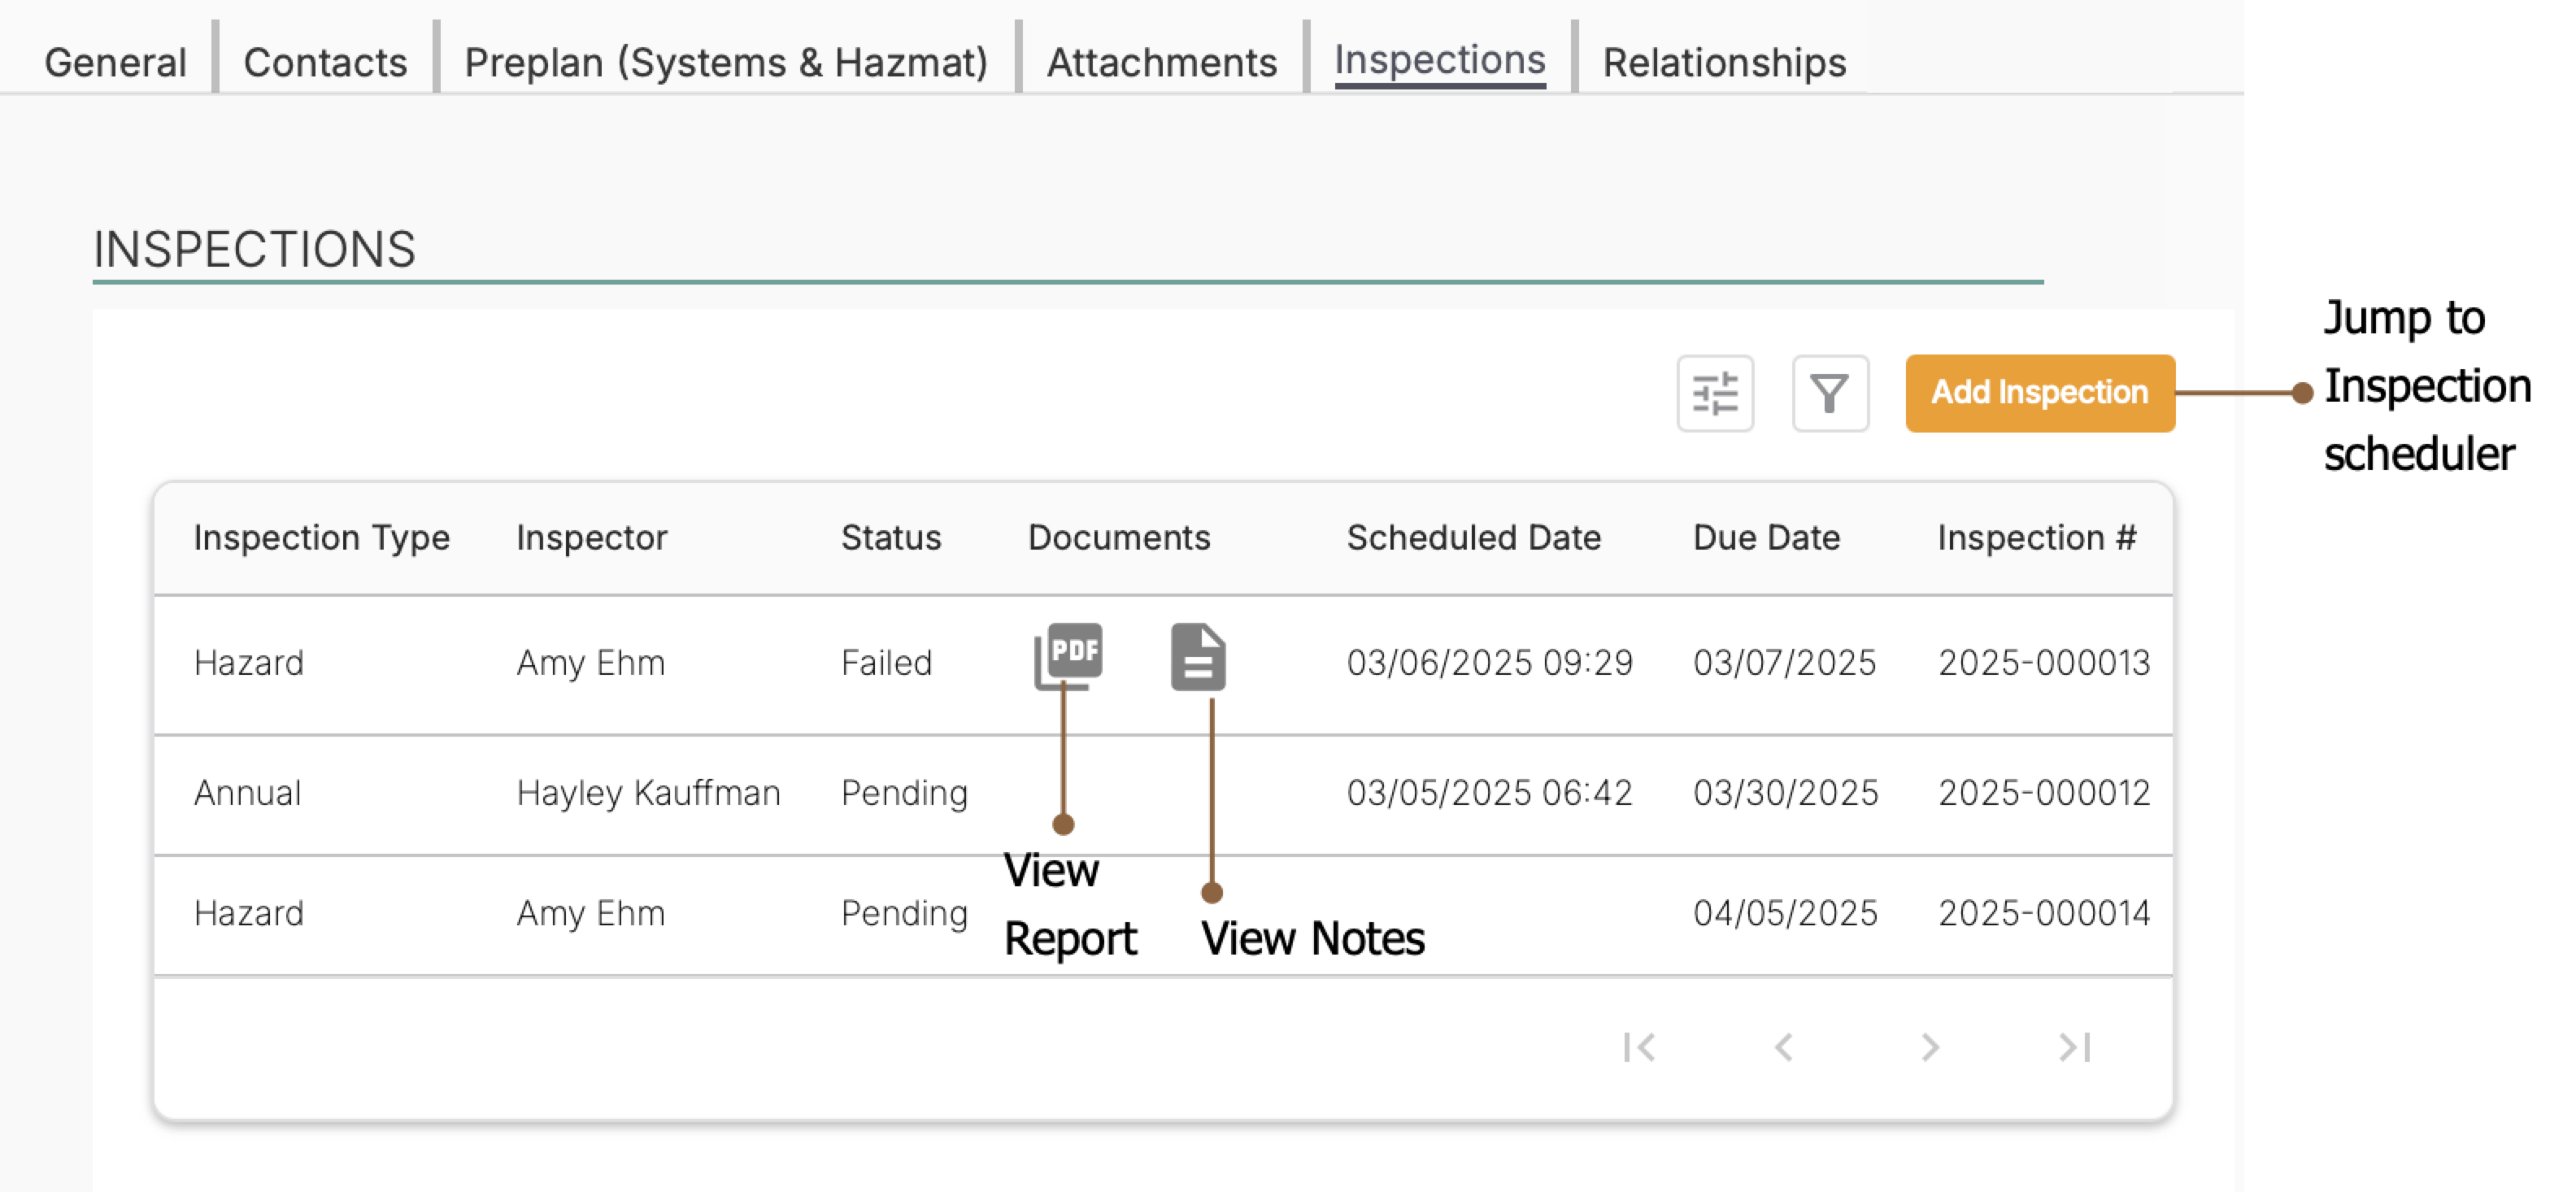The height and width of the screenshot is (1192, 2576).
Task: Sort by Inspection Type column header
Action: tap(321, 538)
